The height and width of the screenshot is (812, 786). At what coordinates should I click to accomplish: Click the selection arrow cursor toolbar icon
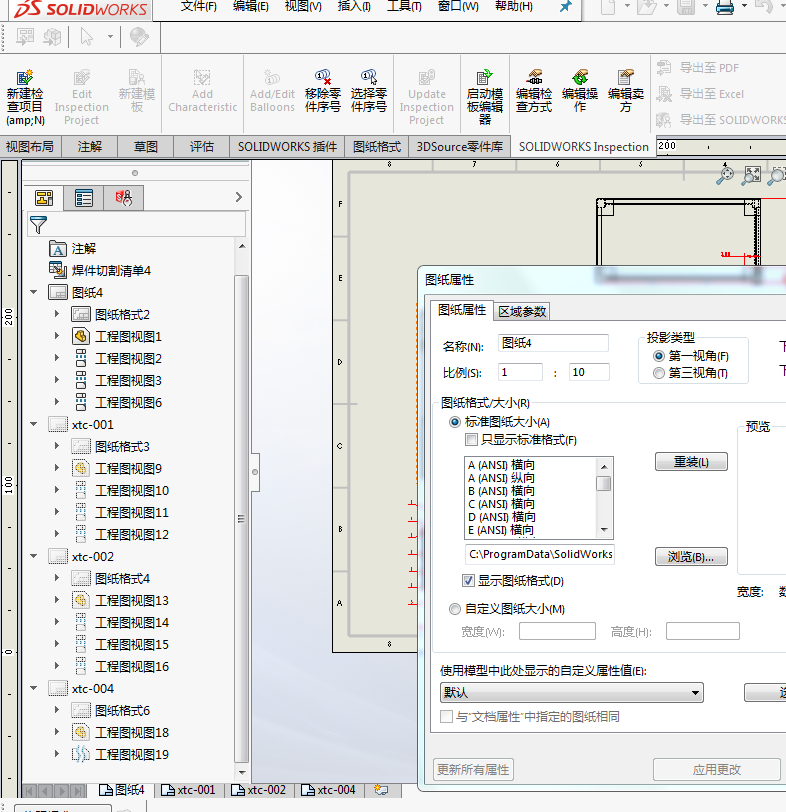click(86, 37)
